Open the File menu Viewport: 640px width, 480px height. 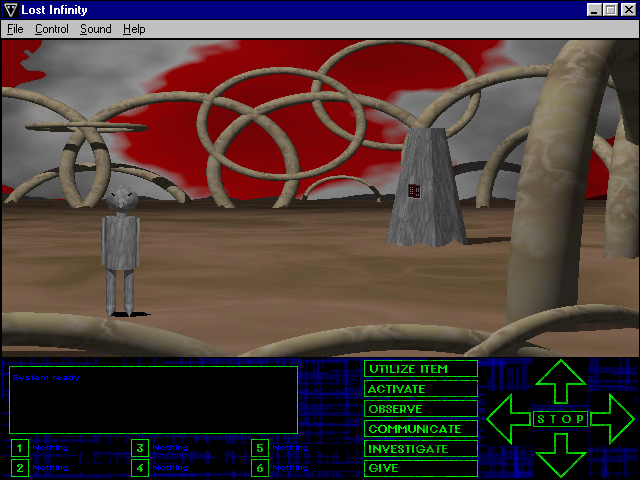point(15,29)
